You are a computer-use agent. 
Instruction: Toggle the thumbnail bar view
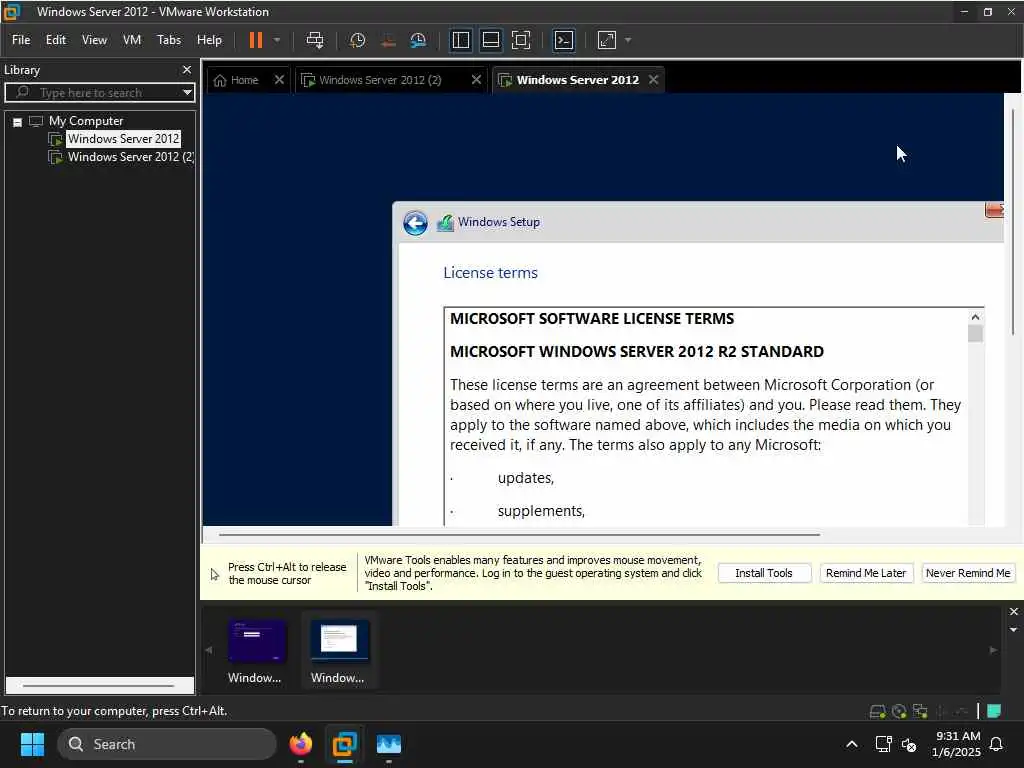(490, 40)
